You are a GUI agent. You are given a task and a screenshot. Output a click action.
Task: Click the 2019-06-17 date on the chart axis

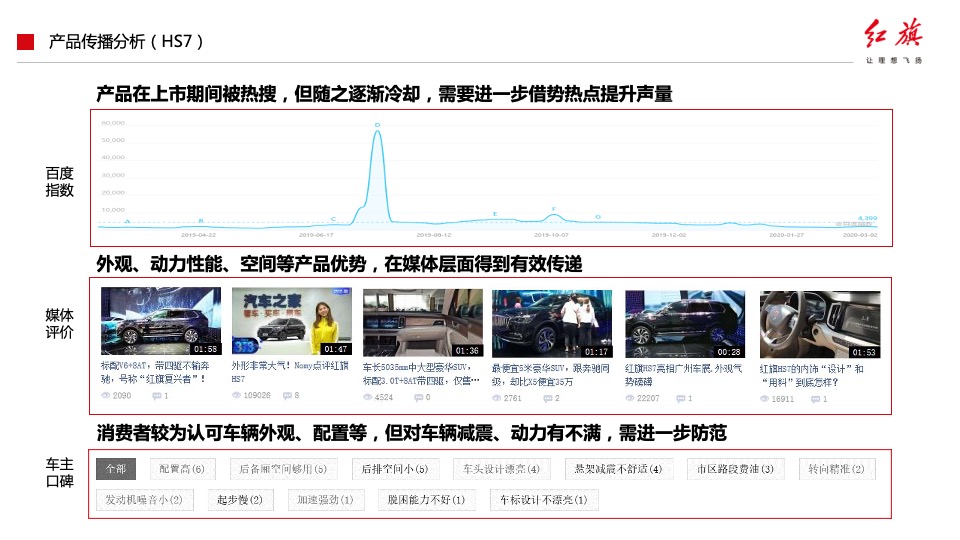(x=316, y=235)
